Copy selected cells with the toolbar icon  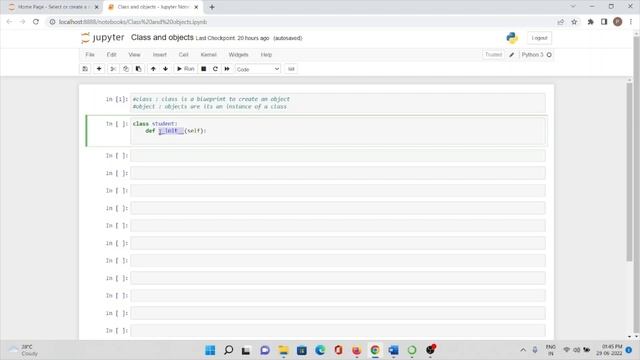[x=126, y=69]
